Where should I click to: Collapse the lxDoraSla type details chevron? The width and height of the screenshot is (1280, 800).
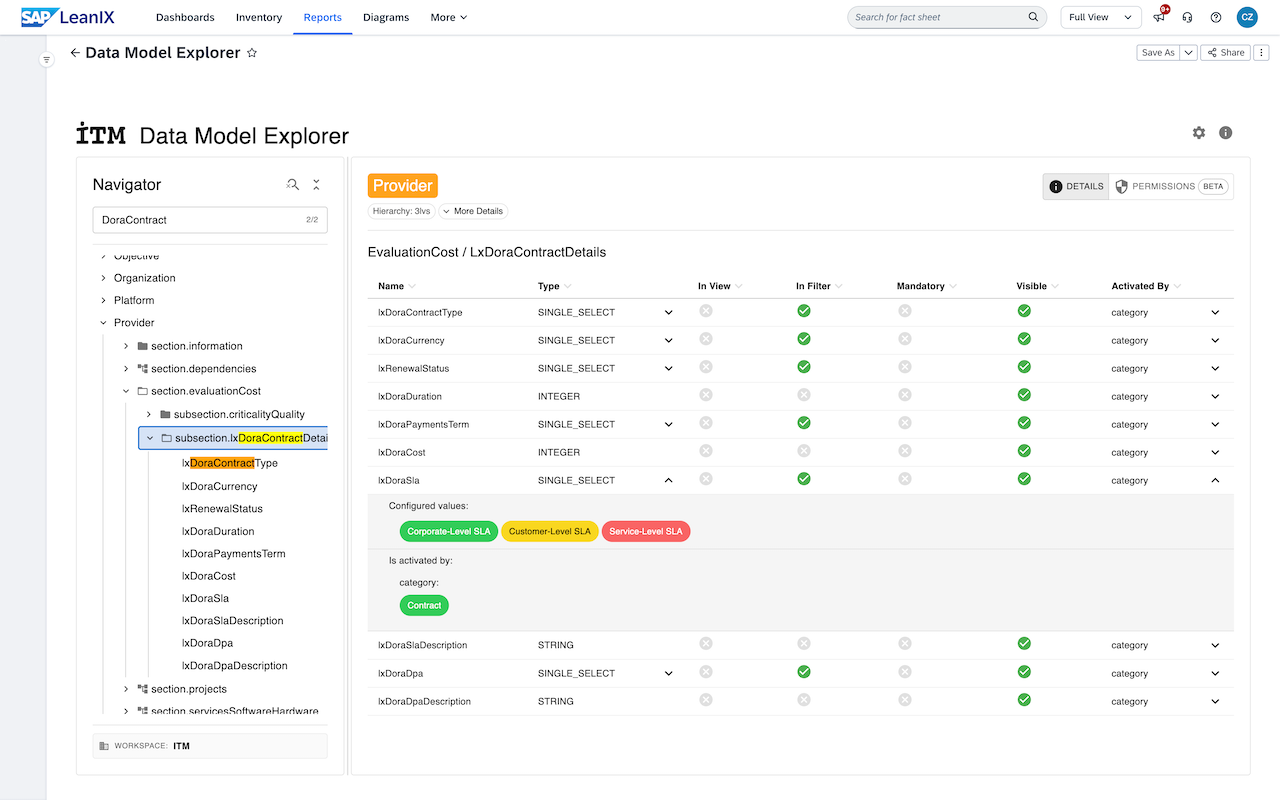pyautogui.click(x=669, y=481)
